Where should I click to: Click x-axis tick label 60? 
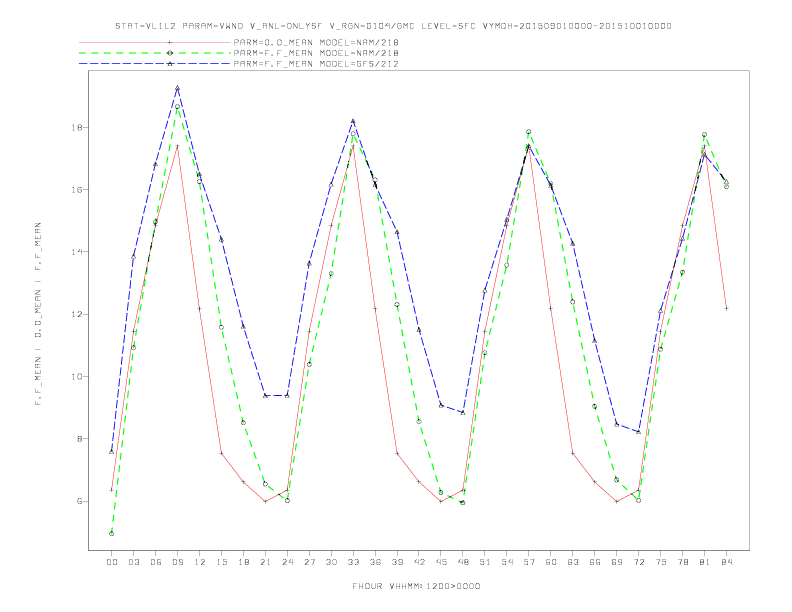click(551, 562)
